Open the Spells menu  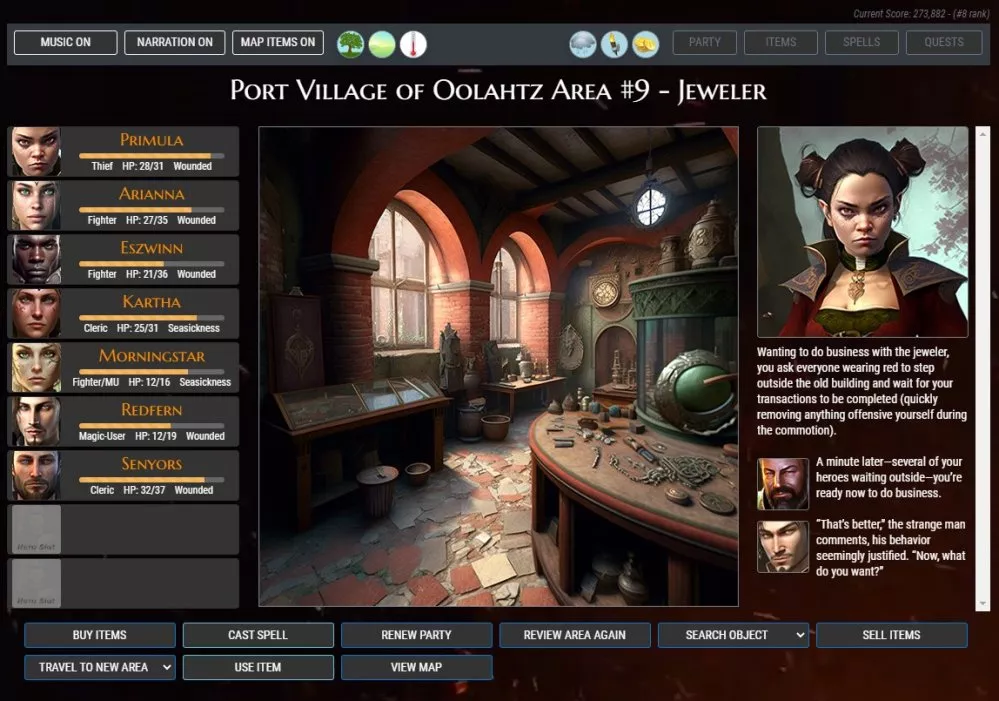tap(862, 42)
